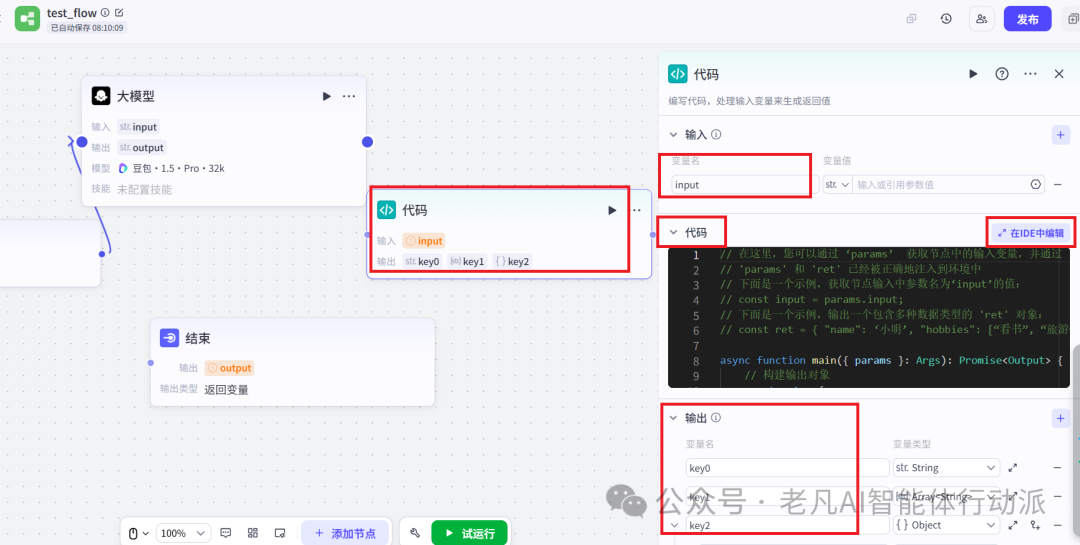
Task: Click the orange output tag in 结束 node
Action: point(229,368)
